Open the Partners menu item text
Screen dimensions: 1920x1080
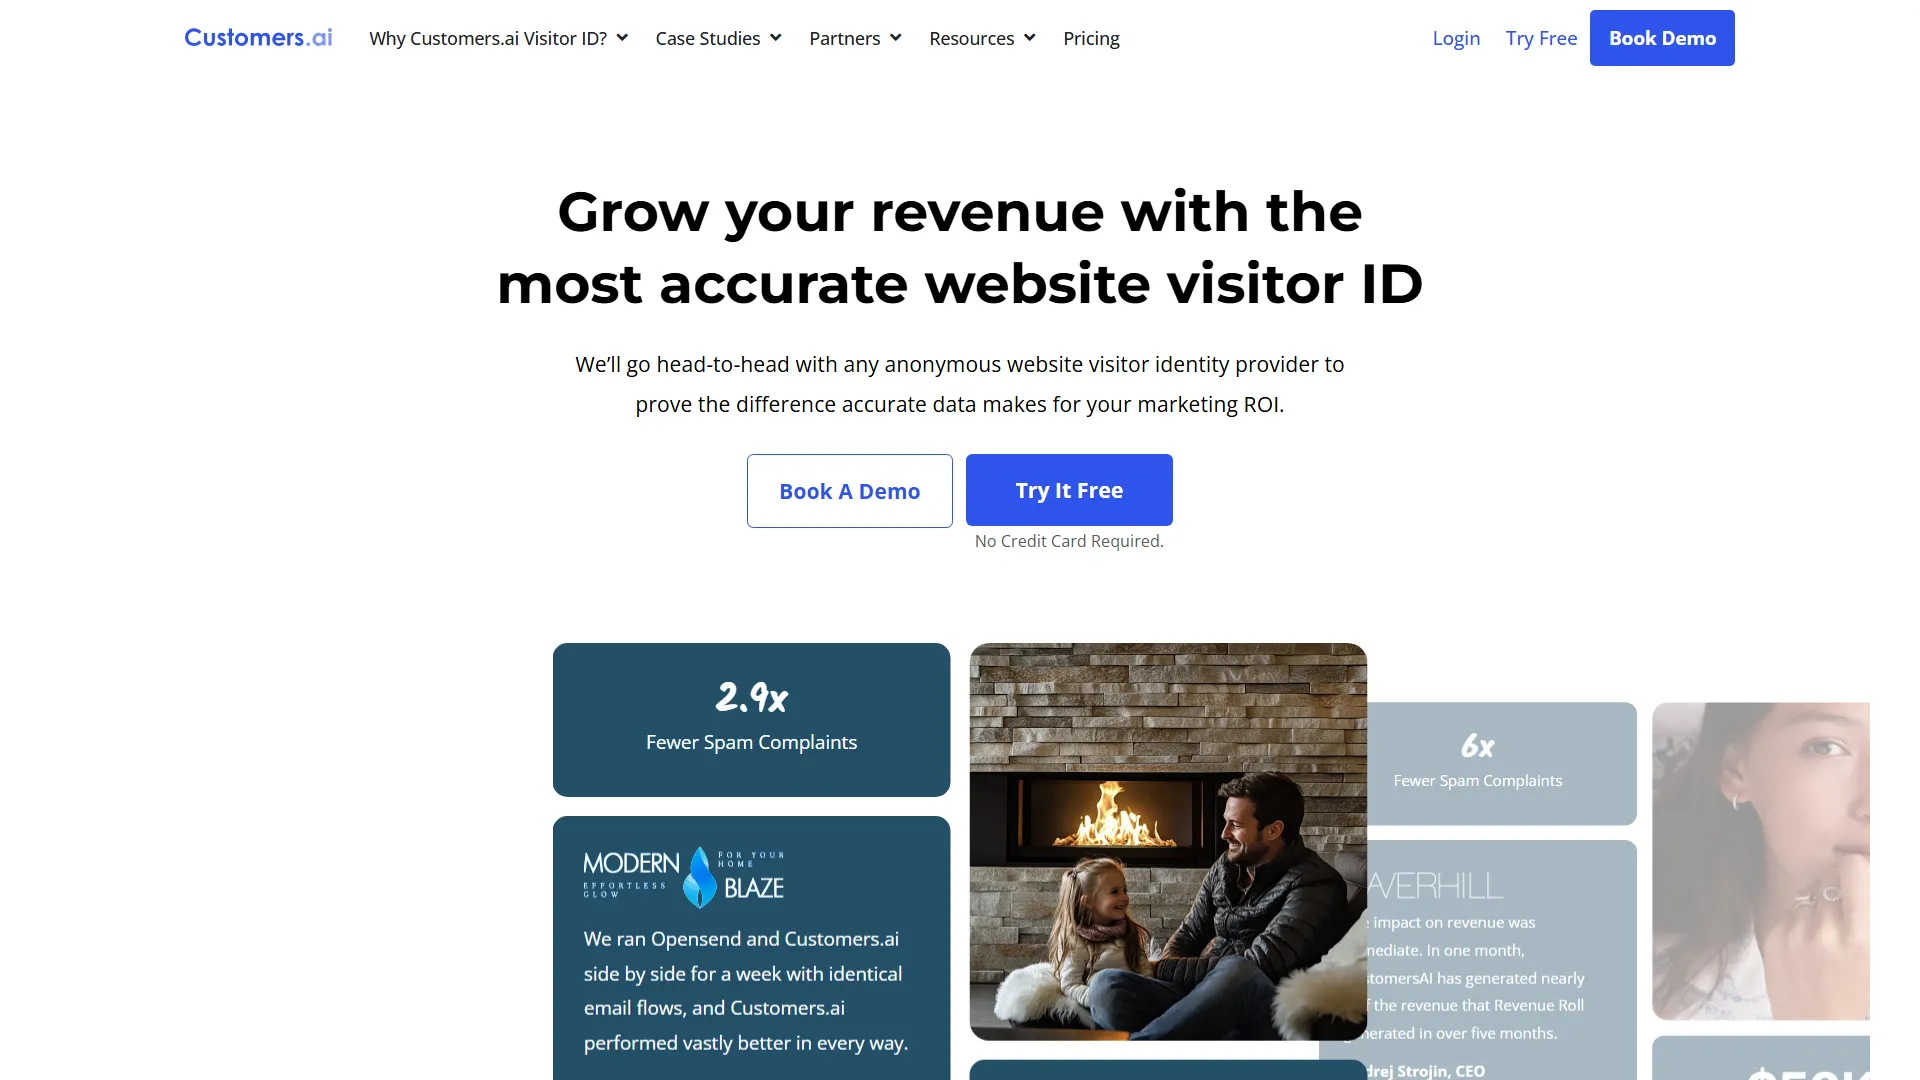[x=845, y=38]
